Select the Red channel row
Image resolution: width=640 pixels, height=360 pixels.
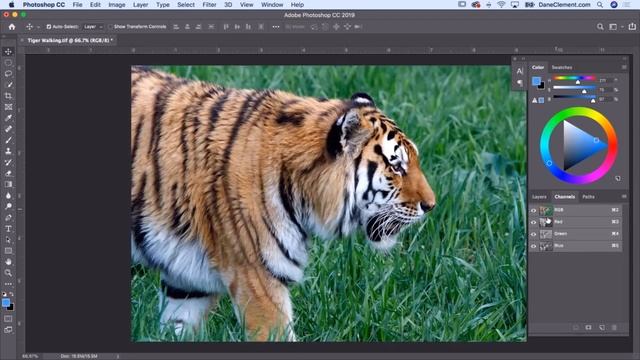coord(576,222)
